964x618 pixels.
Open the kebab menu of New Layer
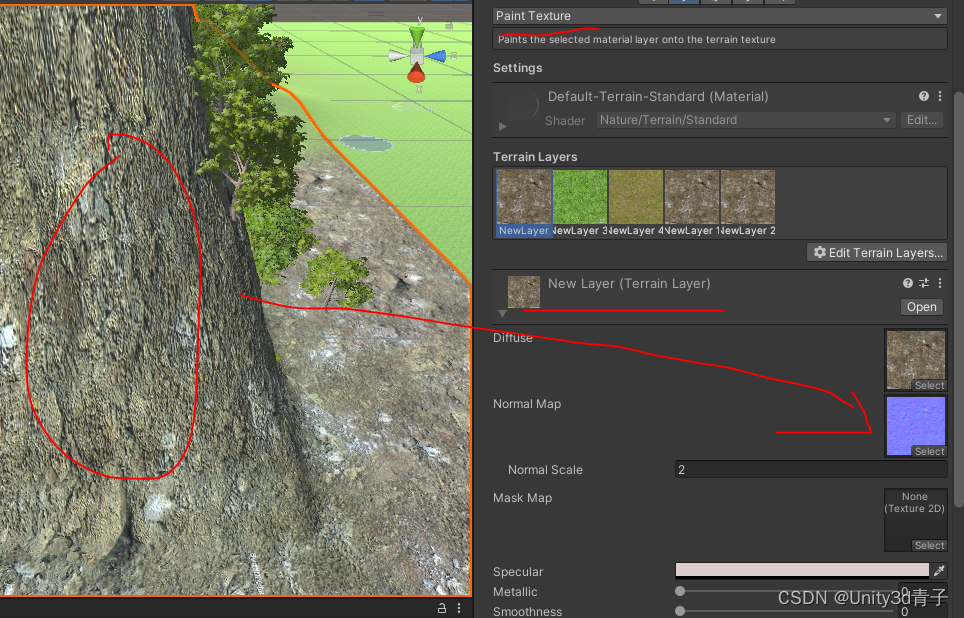click(939, 283)
